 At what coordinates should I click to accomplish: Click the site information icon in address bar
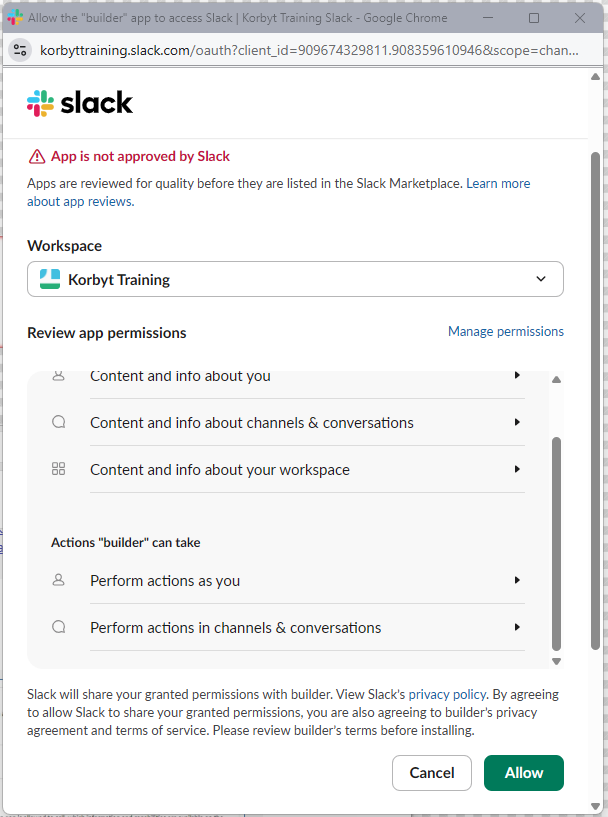(20, 51)
